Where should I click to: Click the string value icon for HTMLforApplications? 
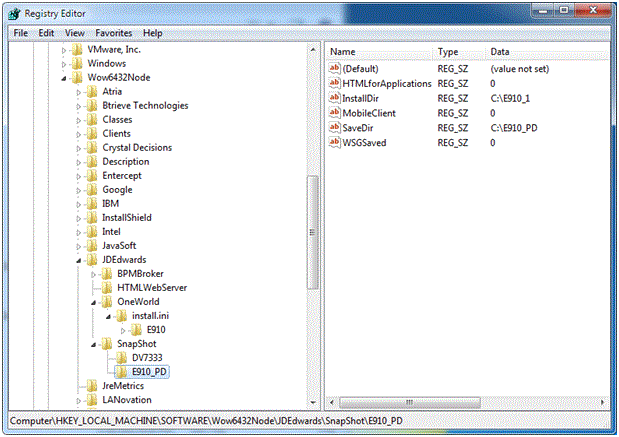click(334, 83)
